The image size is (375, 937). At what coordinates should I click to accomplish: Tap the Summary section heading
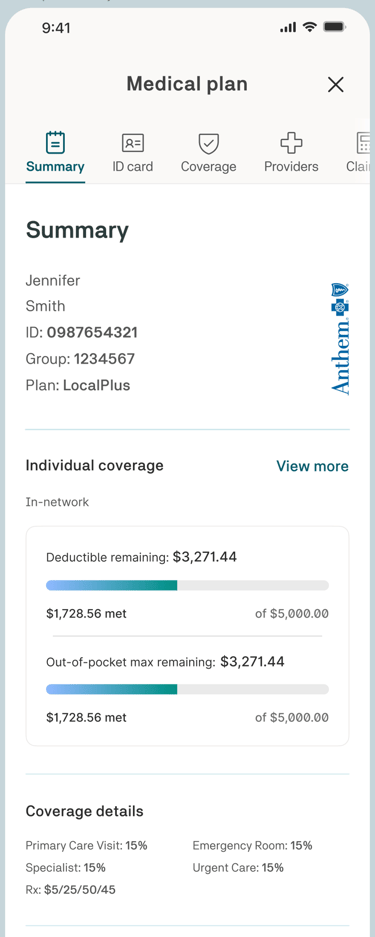tap(77, 231)
